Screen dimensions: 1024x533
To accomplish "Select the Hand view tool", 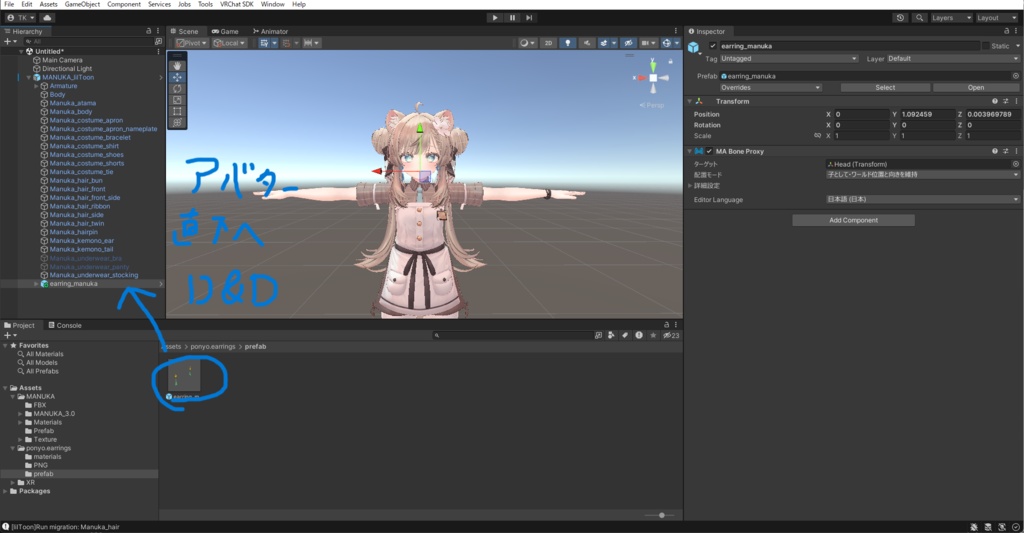I will [177, 66].
